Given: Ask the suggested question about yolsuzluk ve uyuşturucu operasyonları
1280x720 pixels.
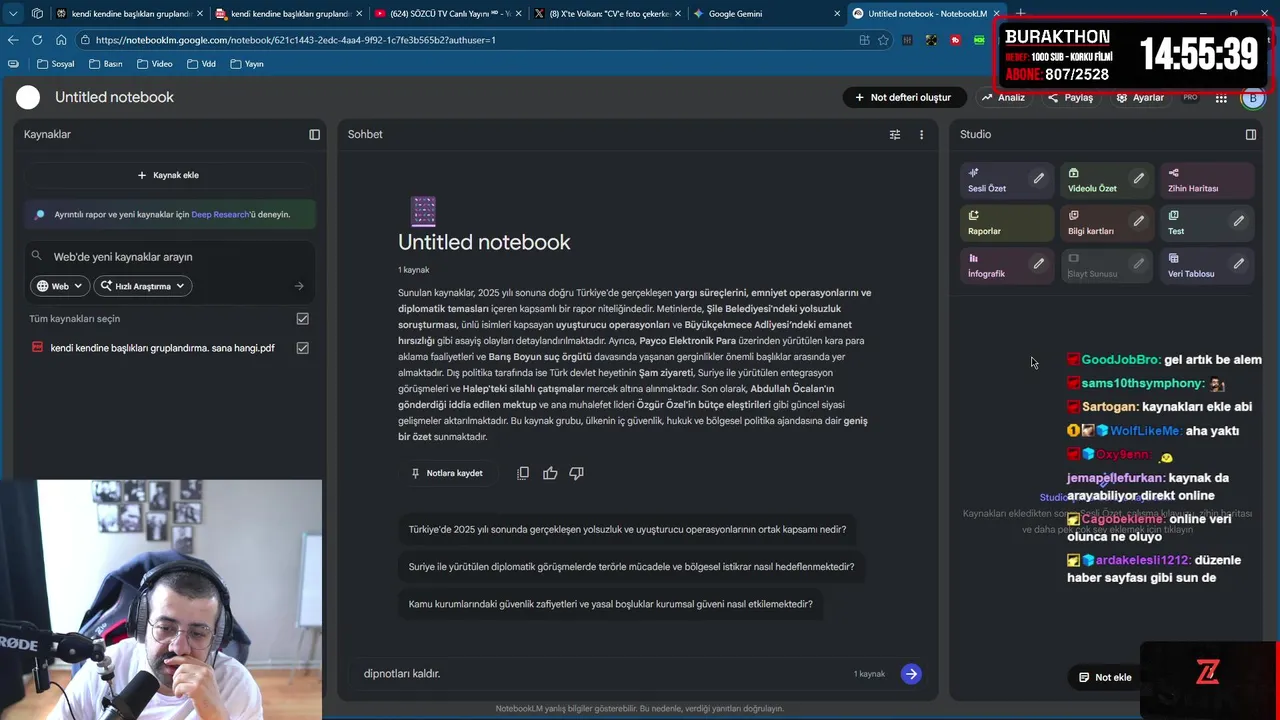Looking at the screenshot, I should tap(627, 529).
